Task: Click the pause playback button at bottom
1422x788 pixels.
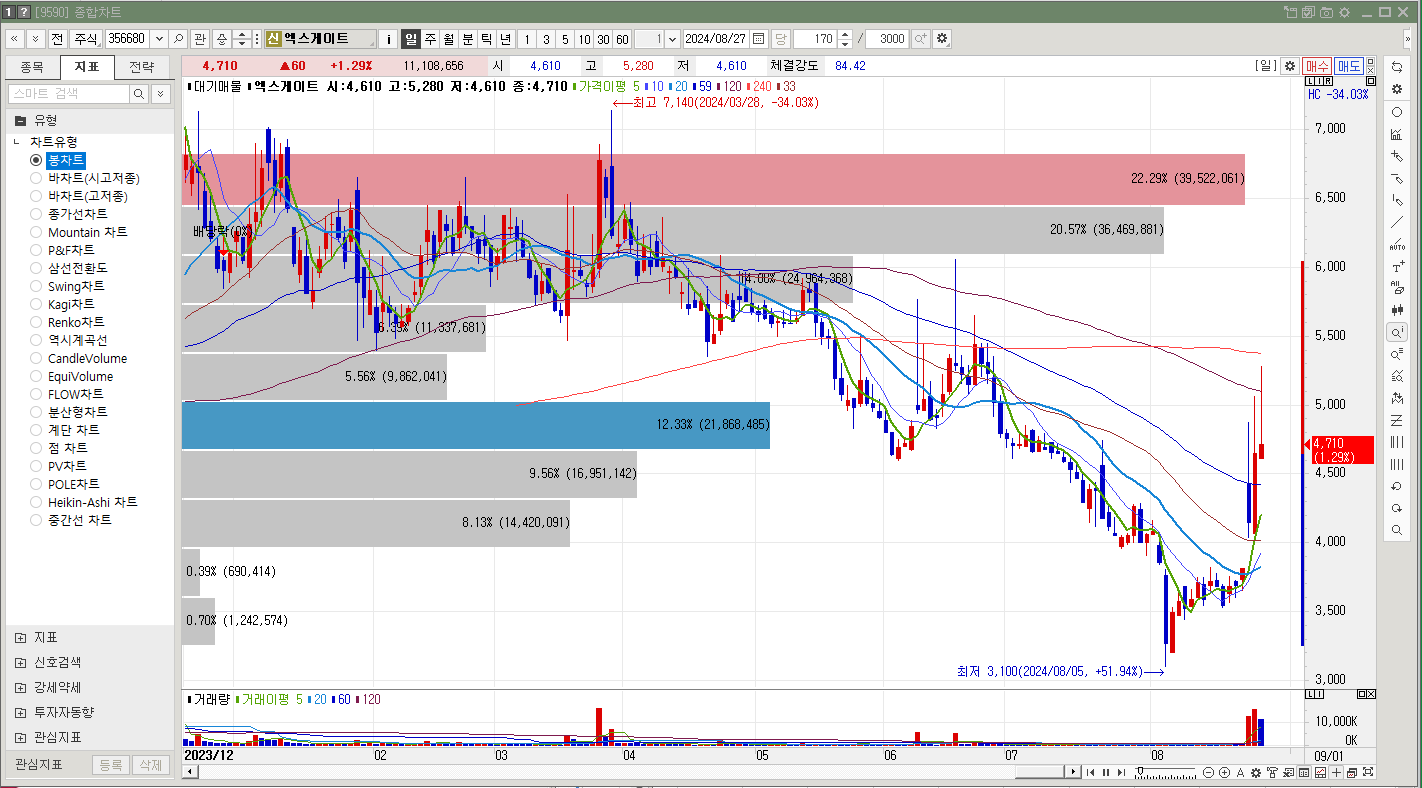Action: tap(1106, 772)
